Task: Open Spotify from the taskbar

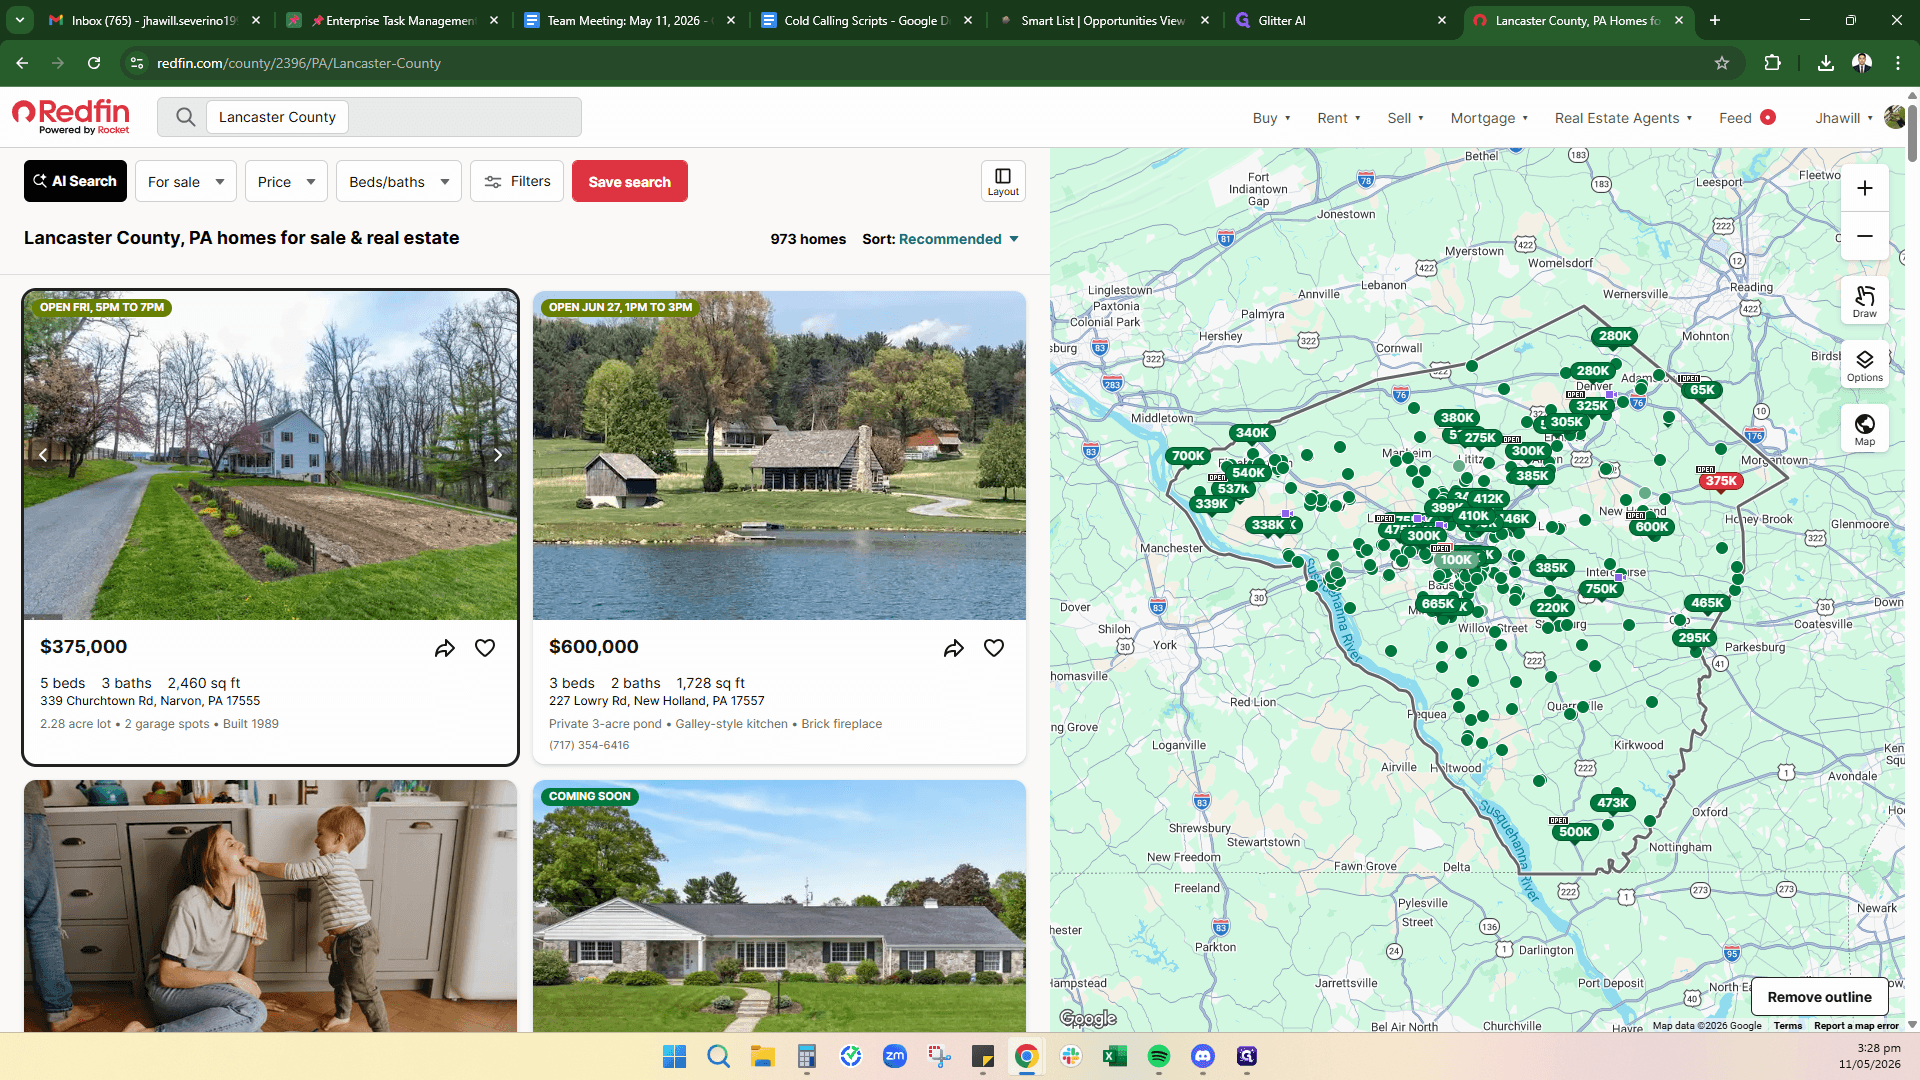Action: click(x=1158, y=1056)
